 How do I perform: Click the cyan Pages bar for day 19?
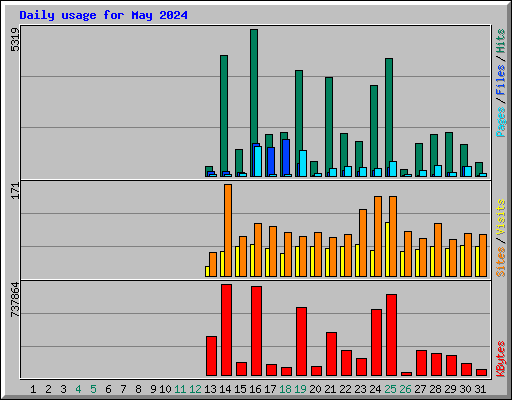coord(303,163)
